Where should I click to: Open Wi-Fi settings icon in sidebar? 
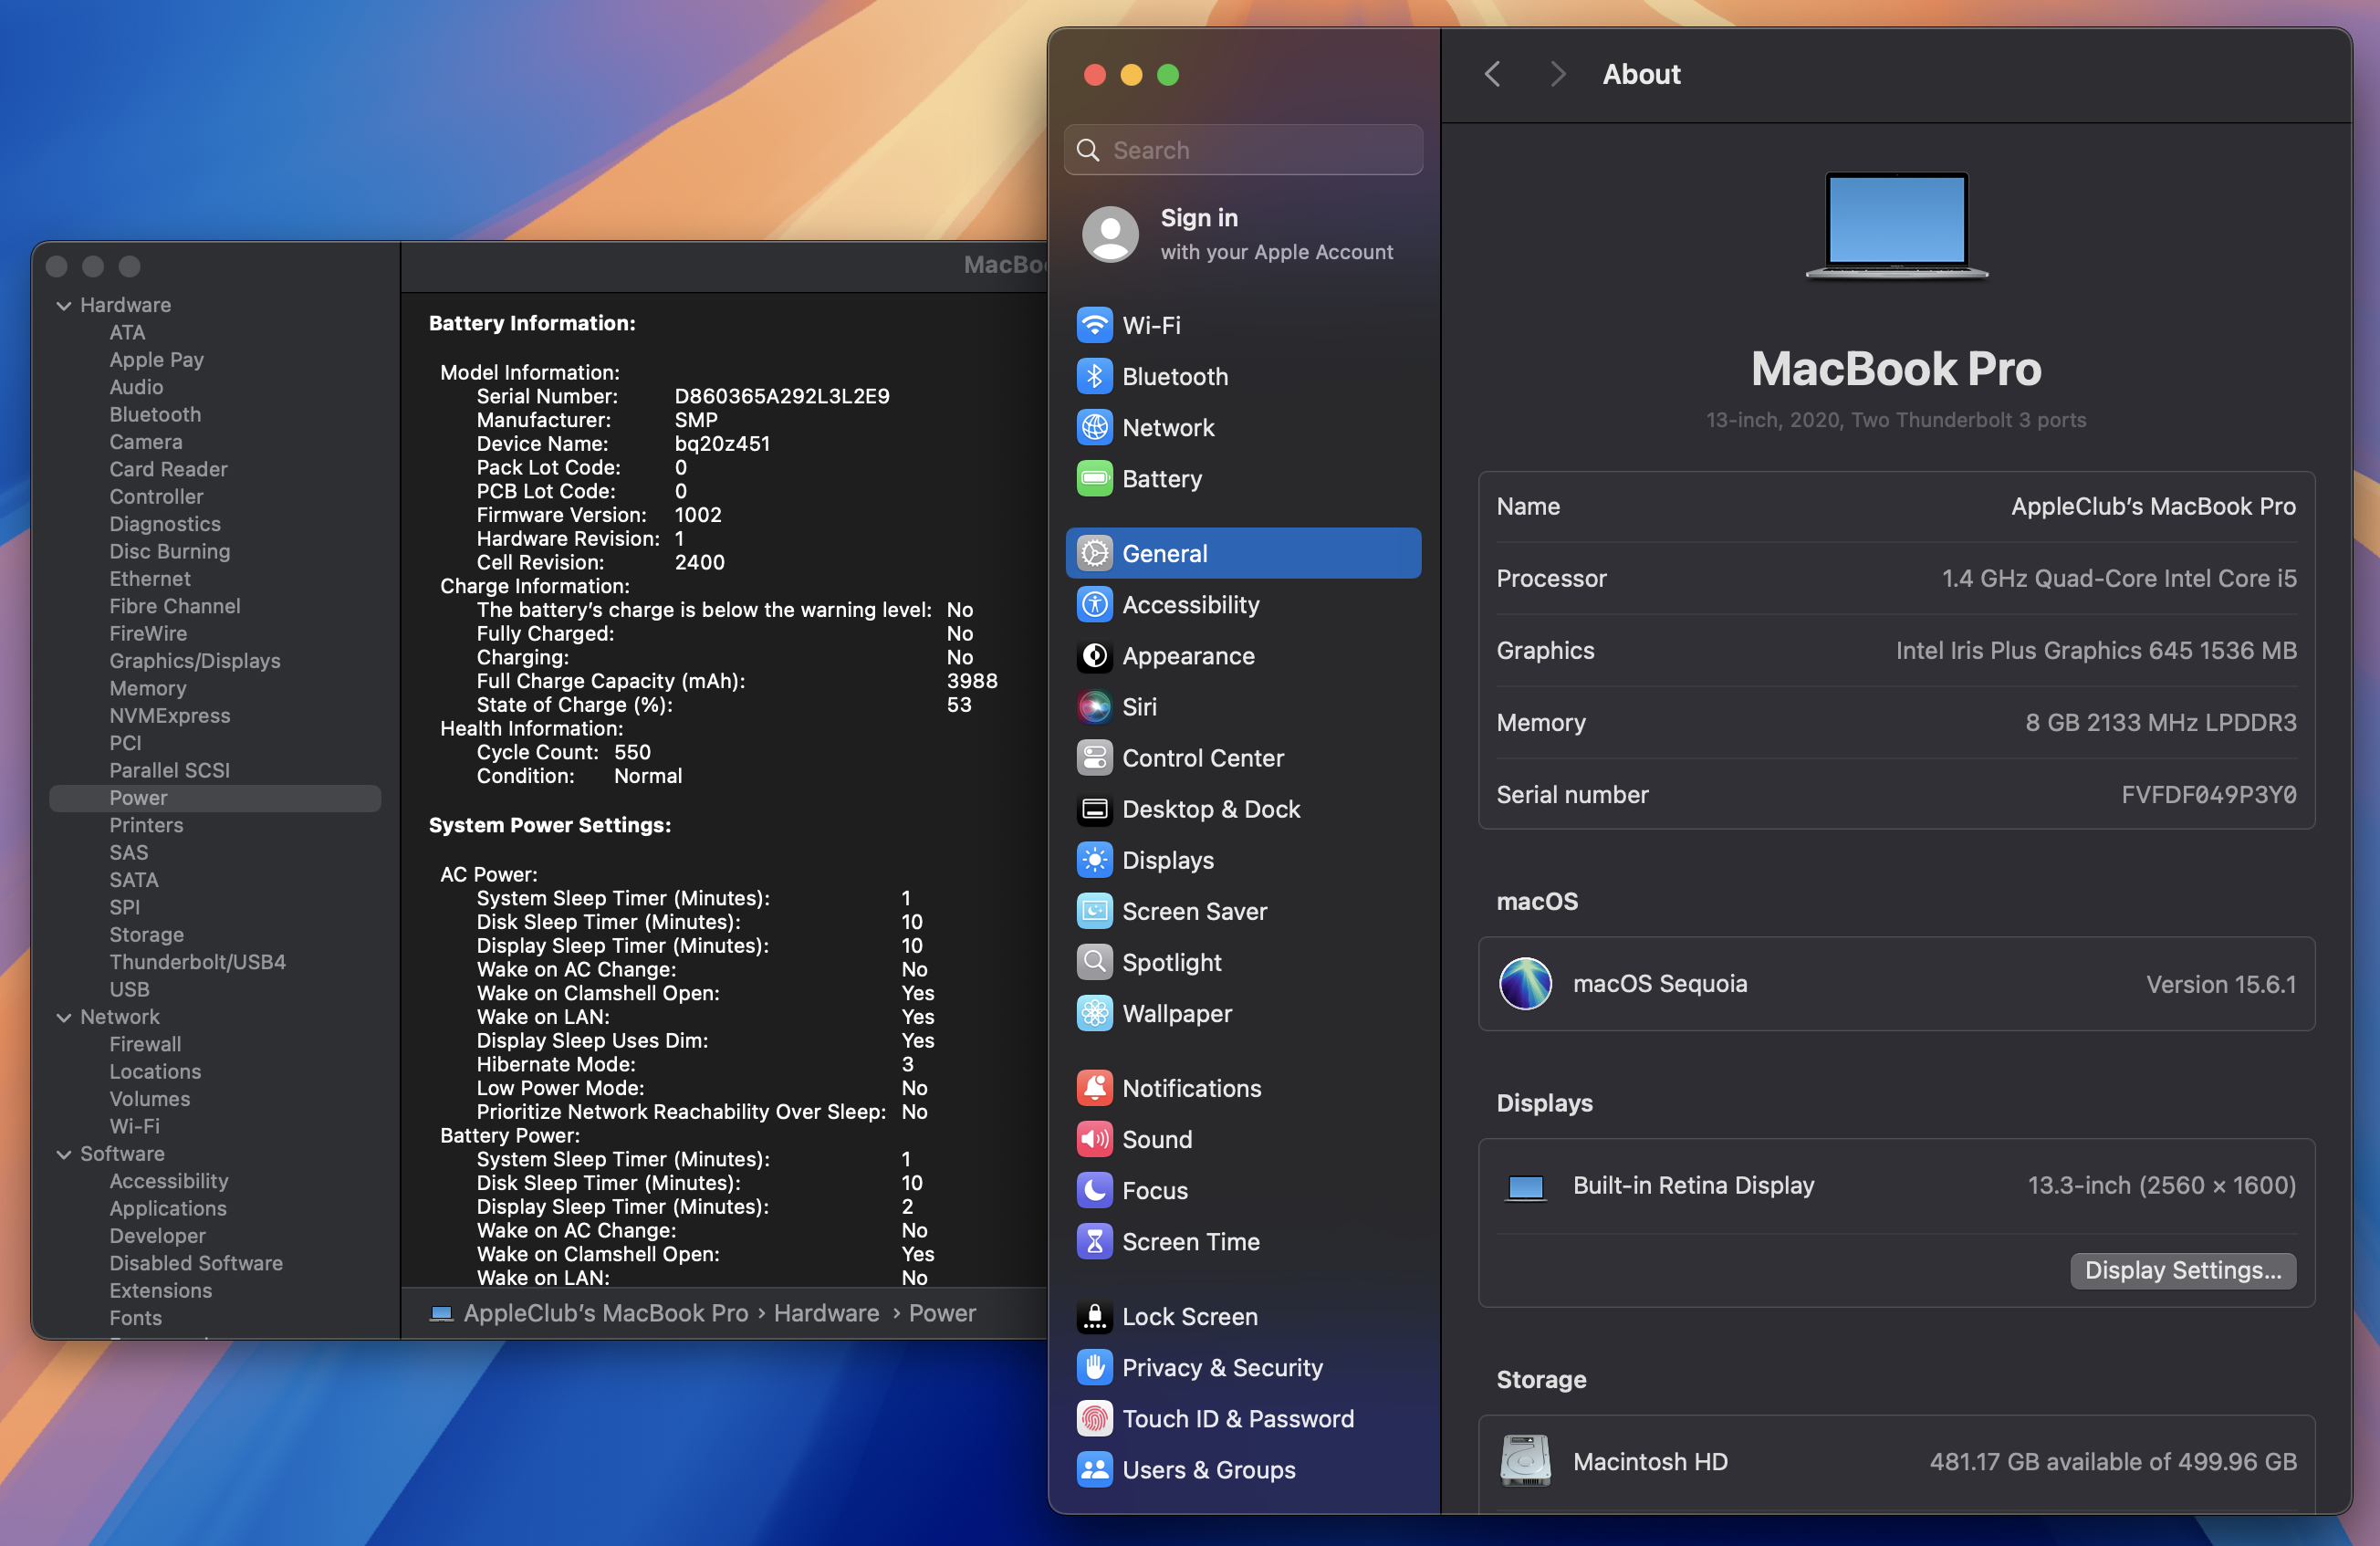[x=1094, y=325]
